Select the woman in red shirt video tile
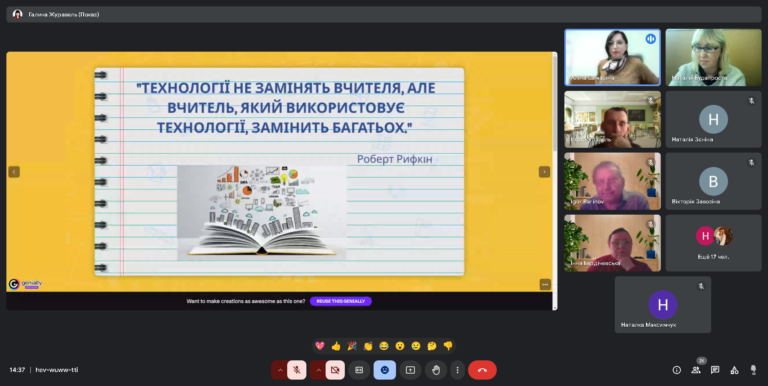The width and height of the screenshot is (768, 386). (612, 243)
